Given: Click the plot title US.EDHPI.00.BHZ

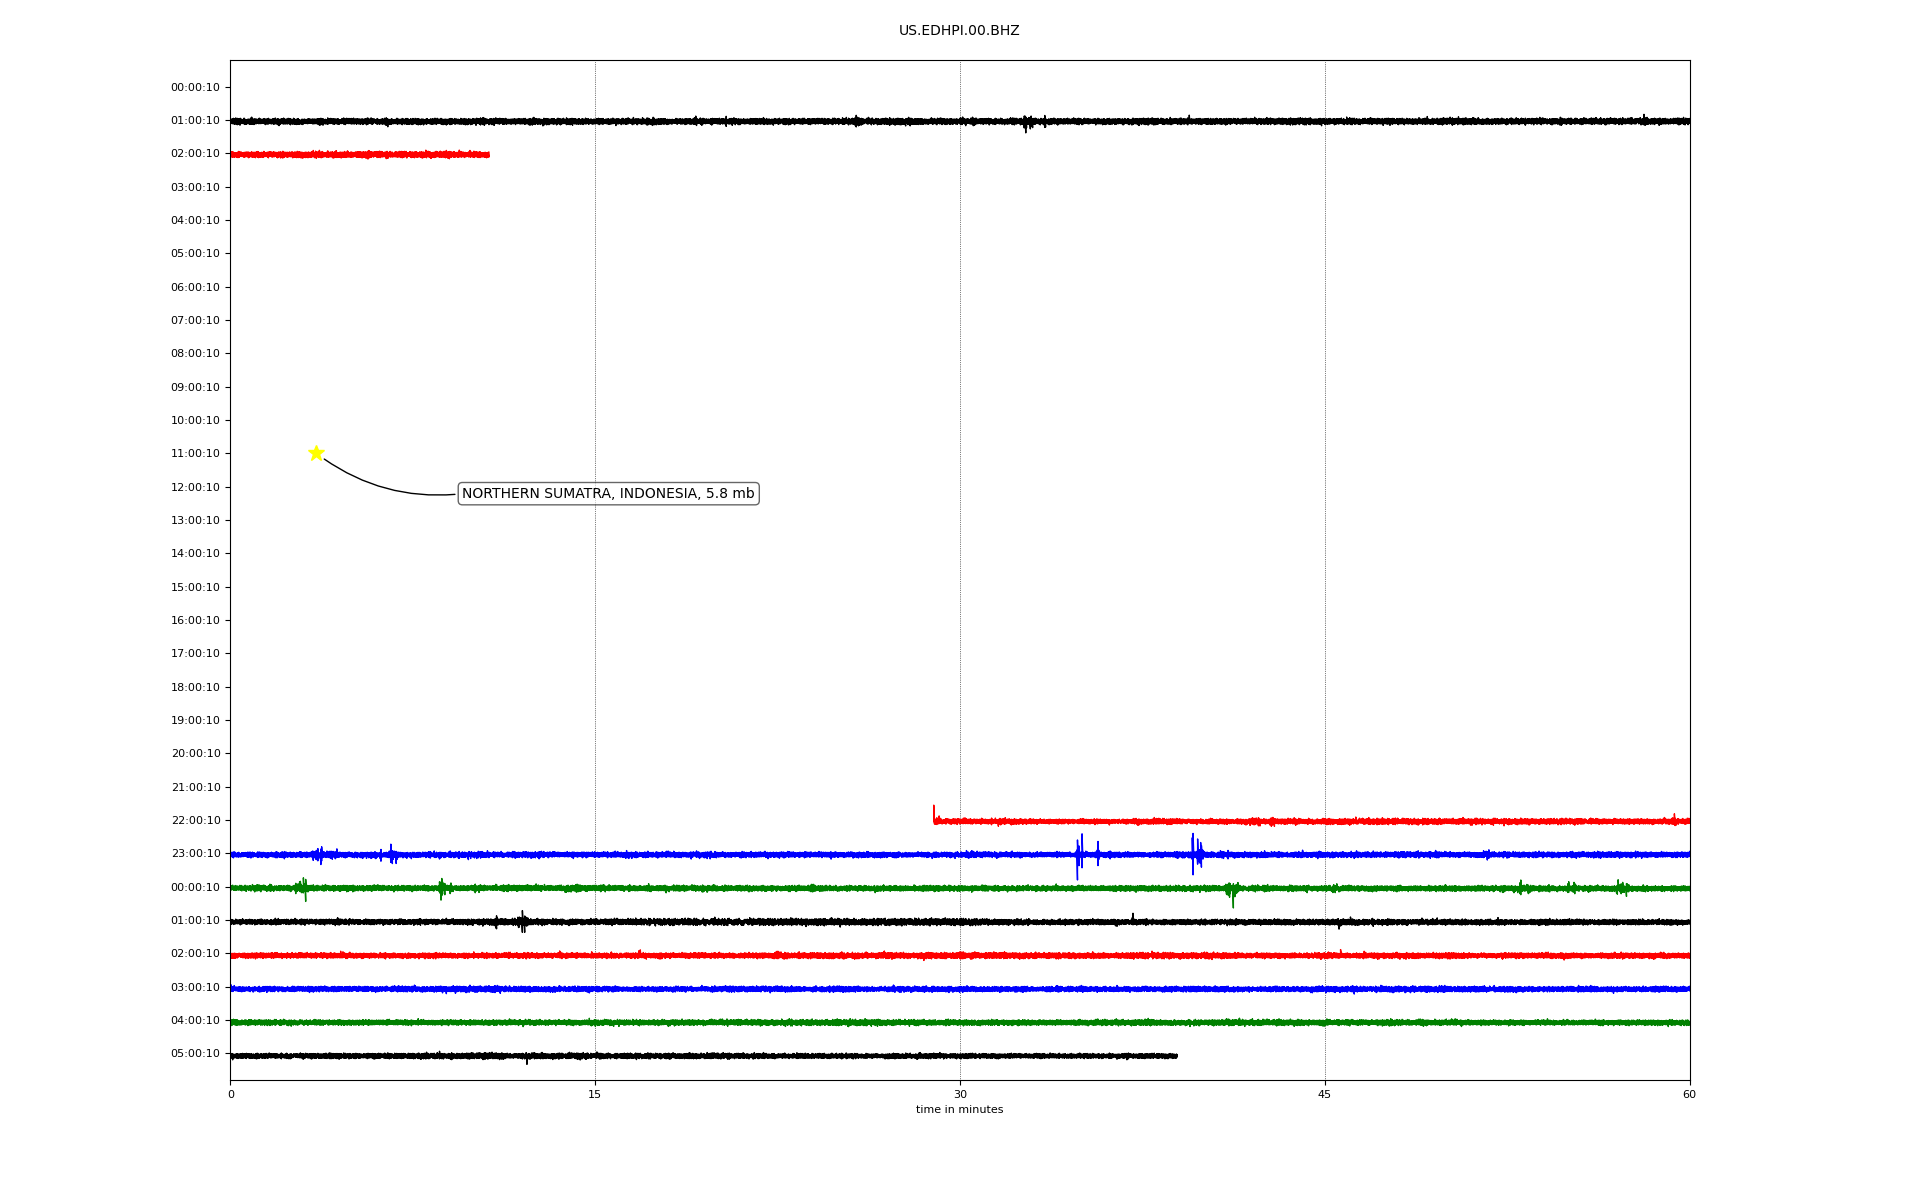Looking at the screenshot, I should tap(958, 31).
